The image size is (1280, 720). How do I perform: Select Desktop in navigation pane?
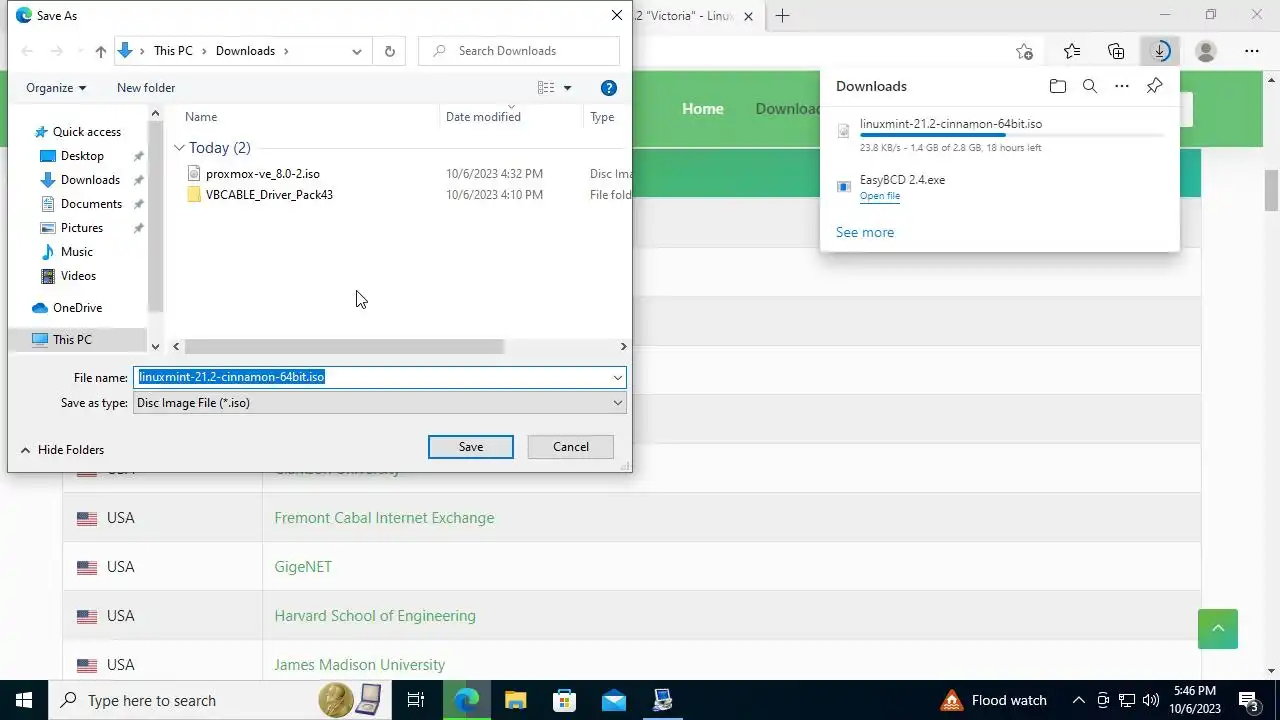82,156
